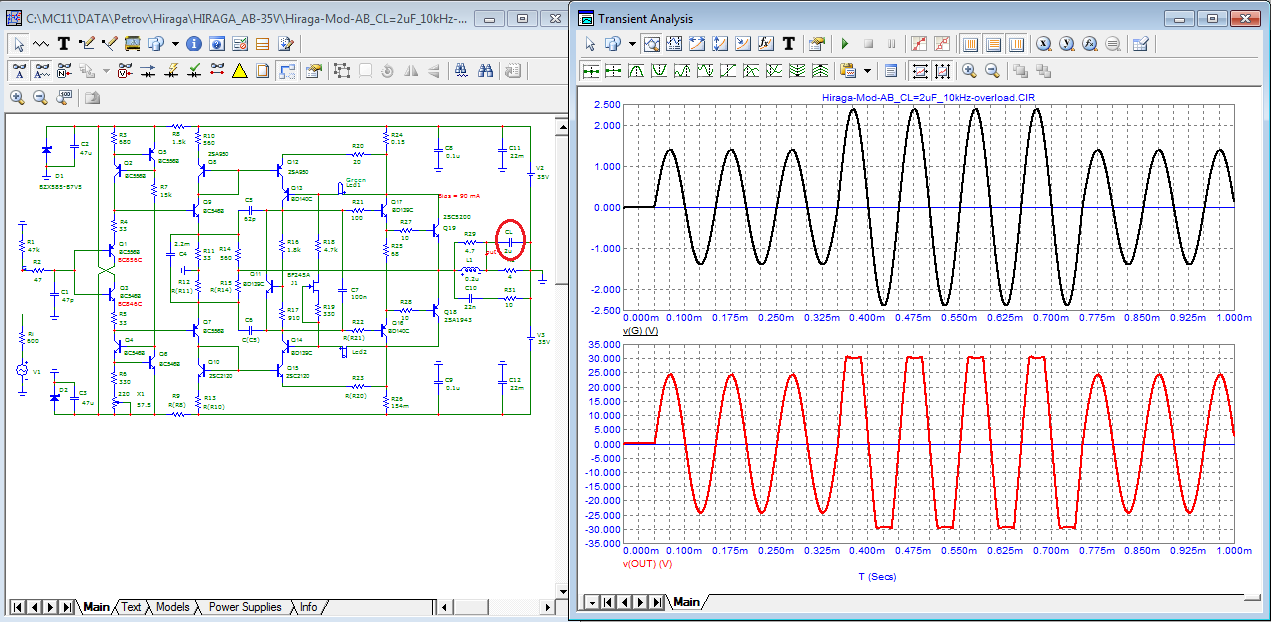1271x622 pixels.
Task: Open dropdown arrow beside Transient Analysis shapes icon
Action: (632, 44)
